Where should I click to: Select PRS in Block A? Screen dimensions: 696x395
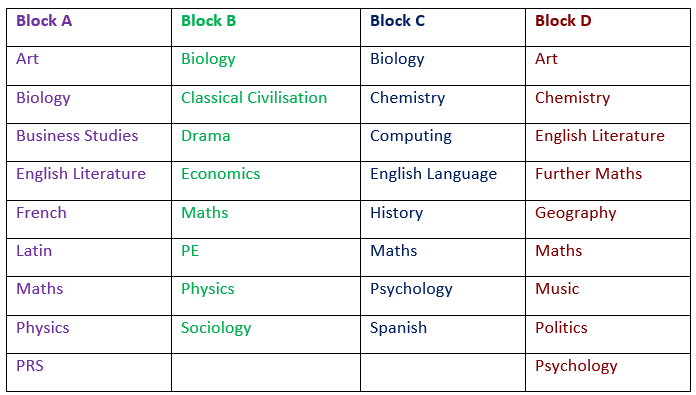pos(30,366)
